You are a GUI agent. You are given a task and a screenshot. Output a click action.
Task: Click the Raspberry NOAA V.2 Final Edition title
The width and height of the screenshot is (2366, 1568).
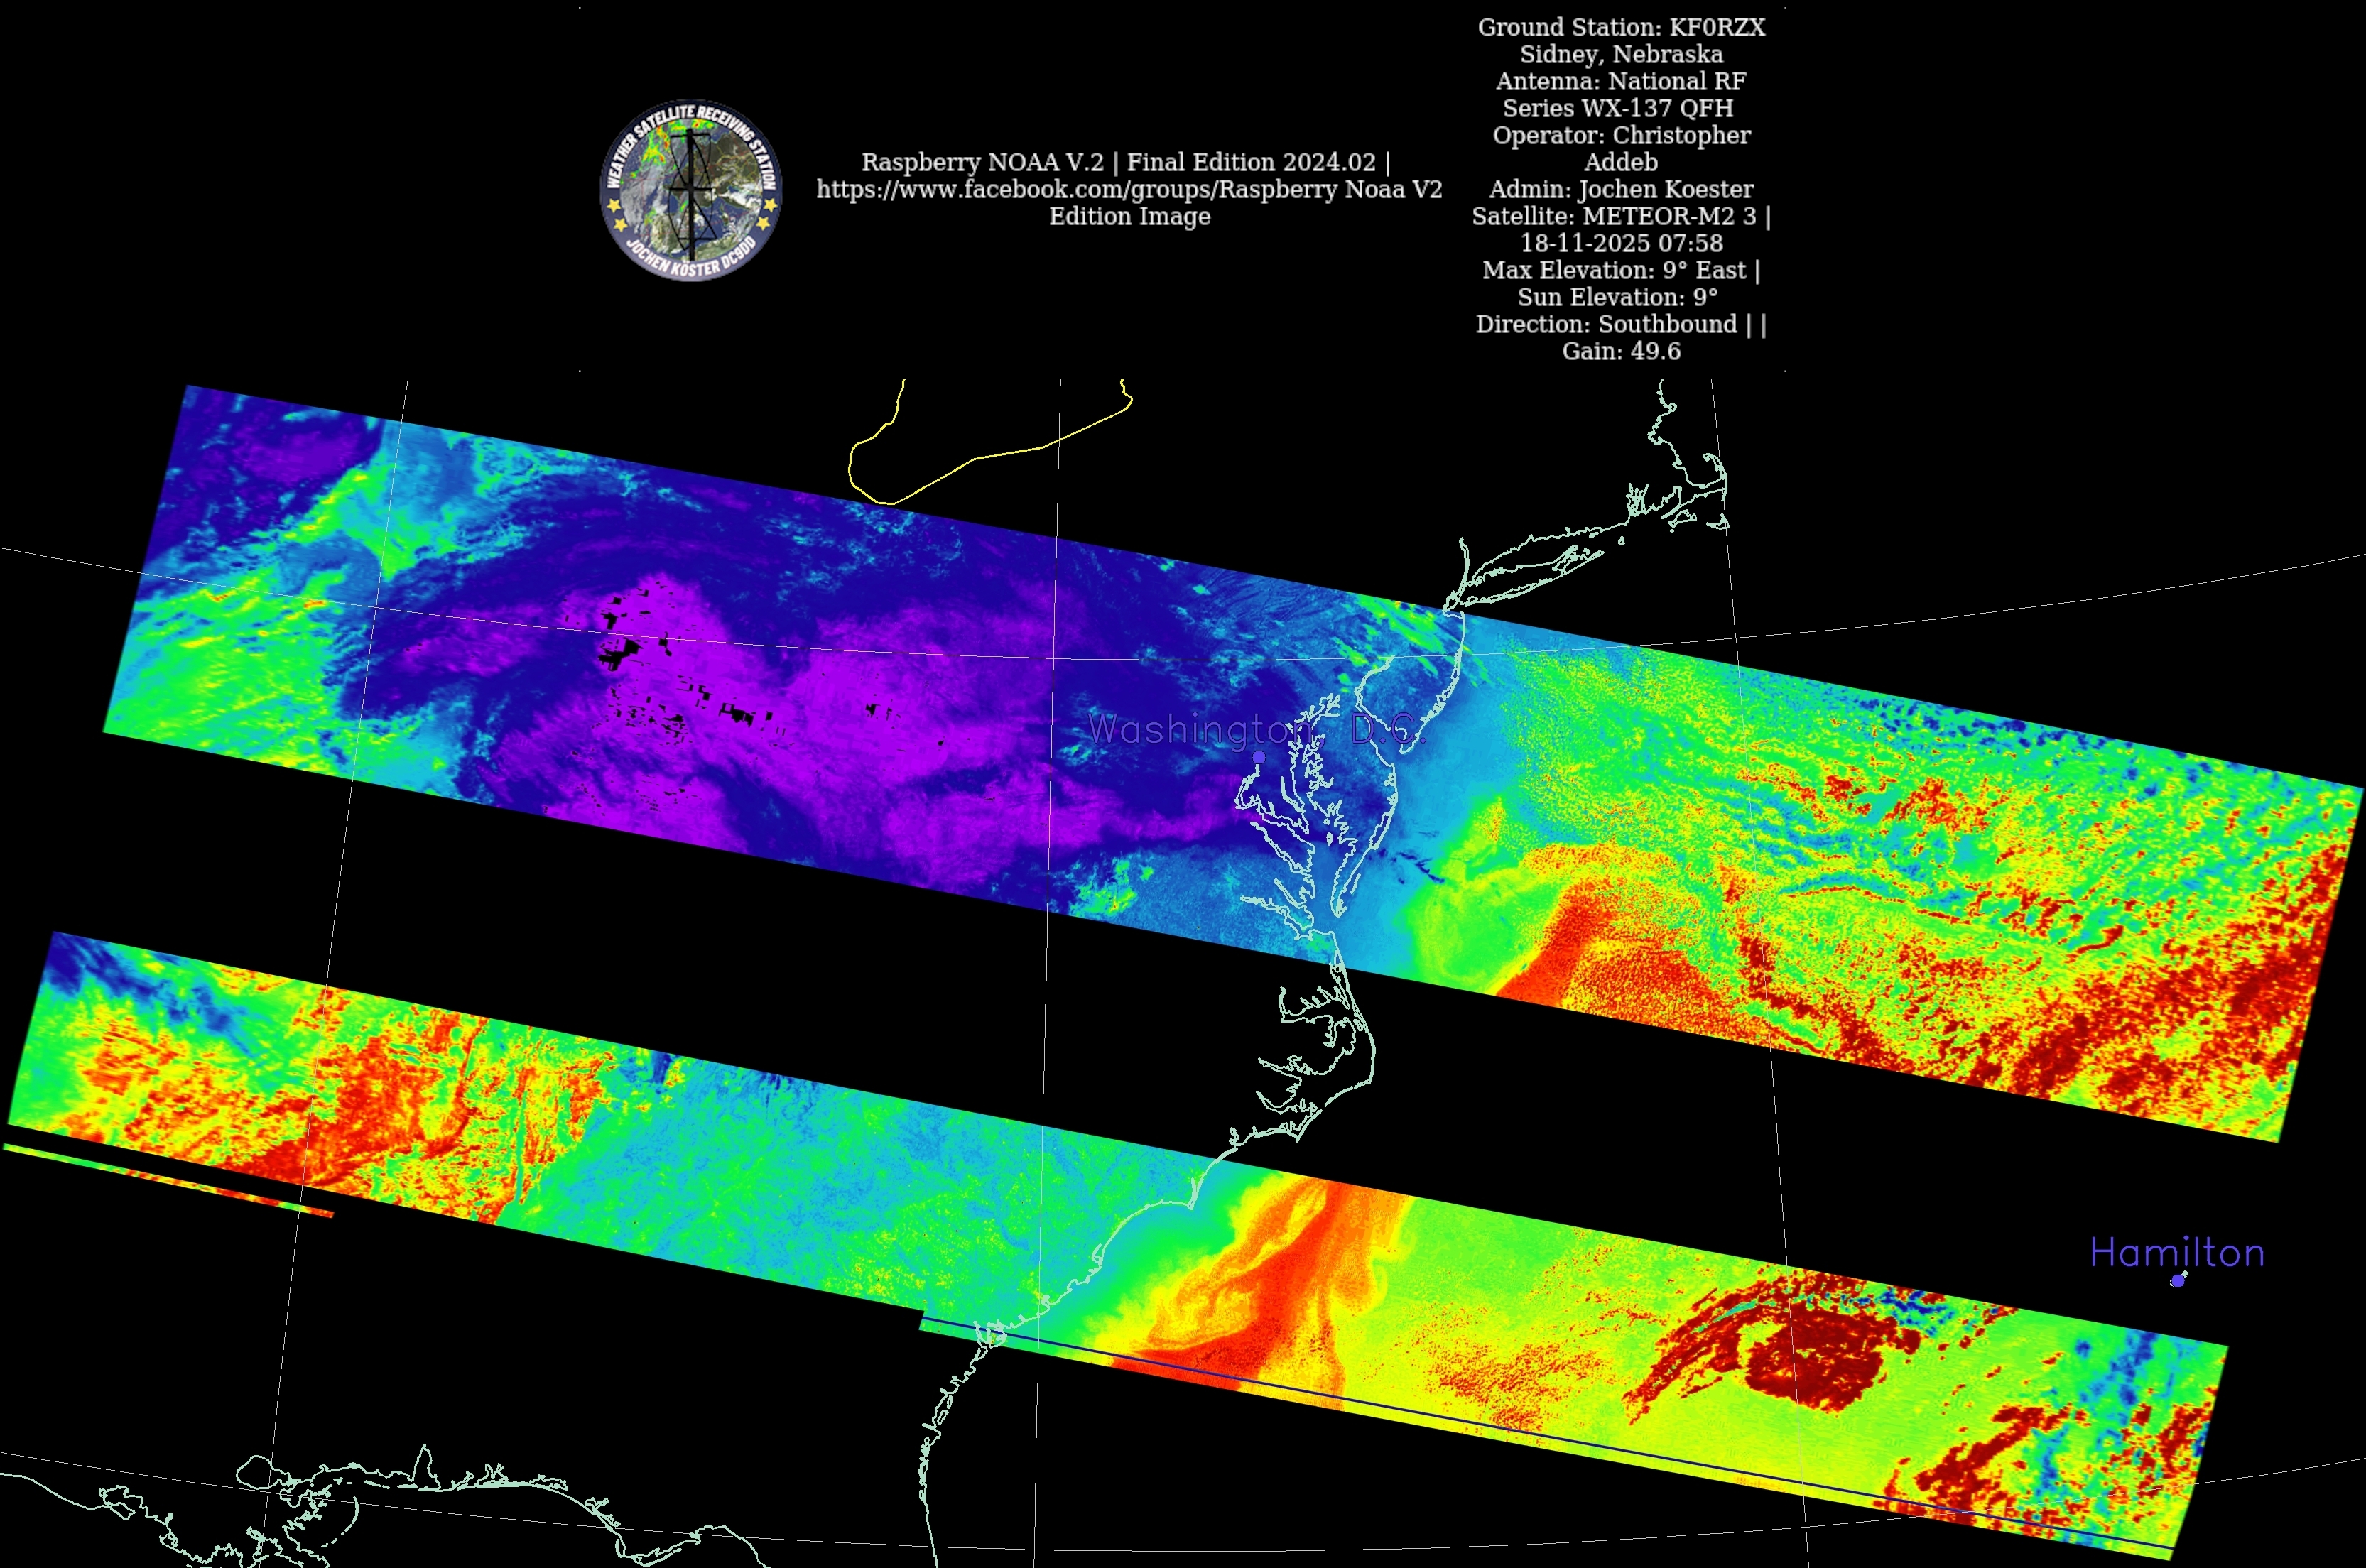1125,162
